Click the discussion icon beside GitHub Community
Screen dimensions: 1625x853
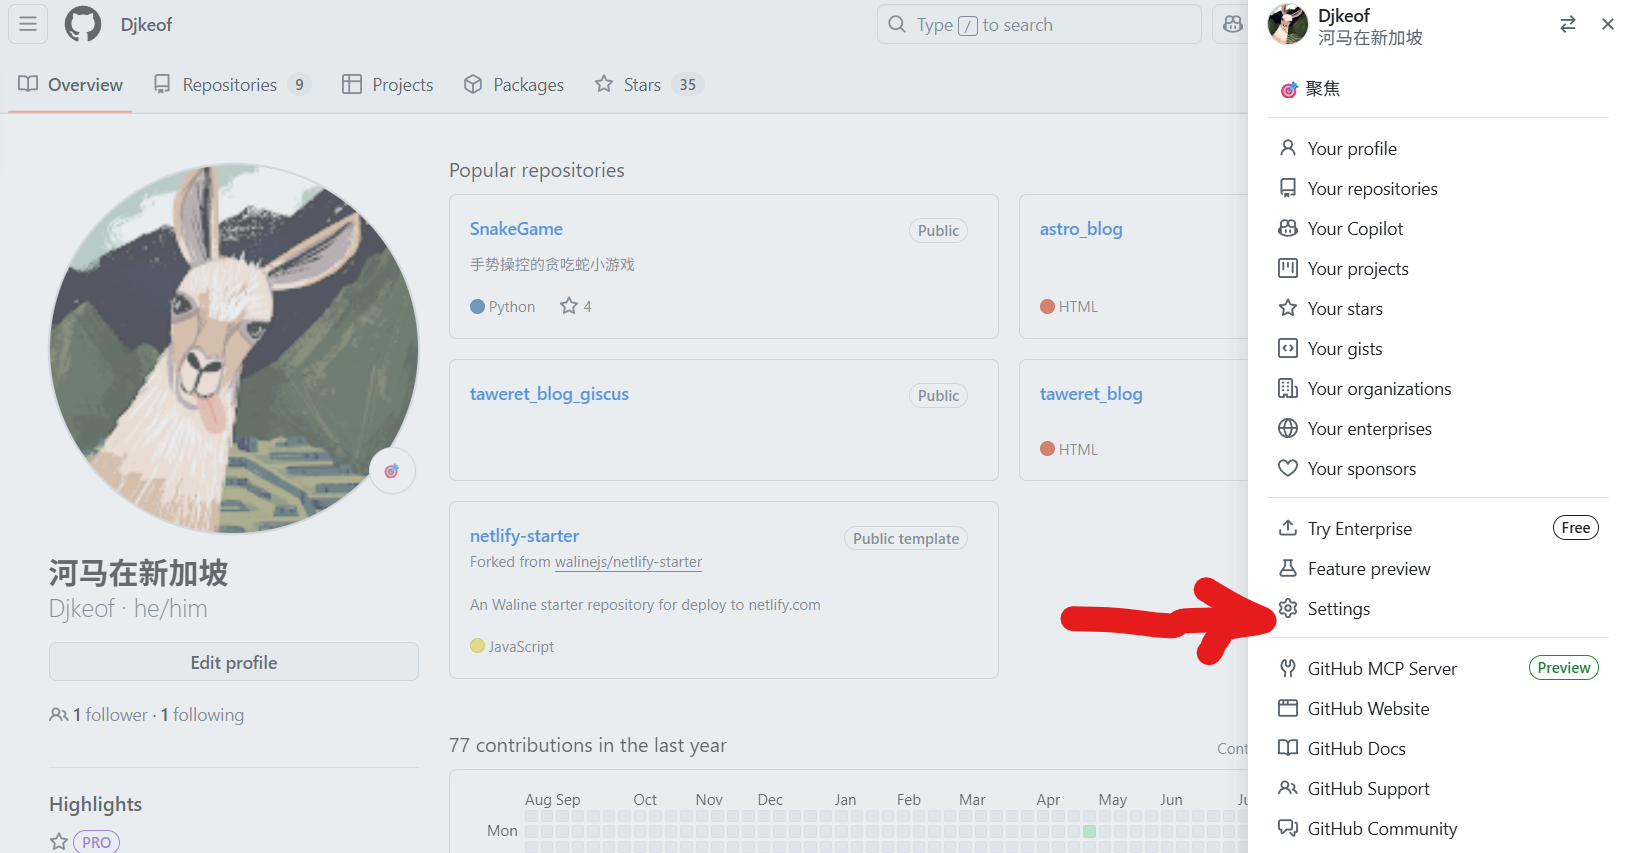pos(1288,828)
